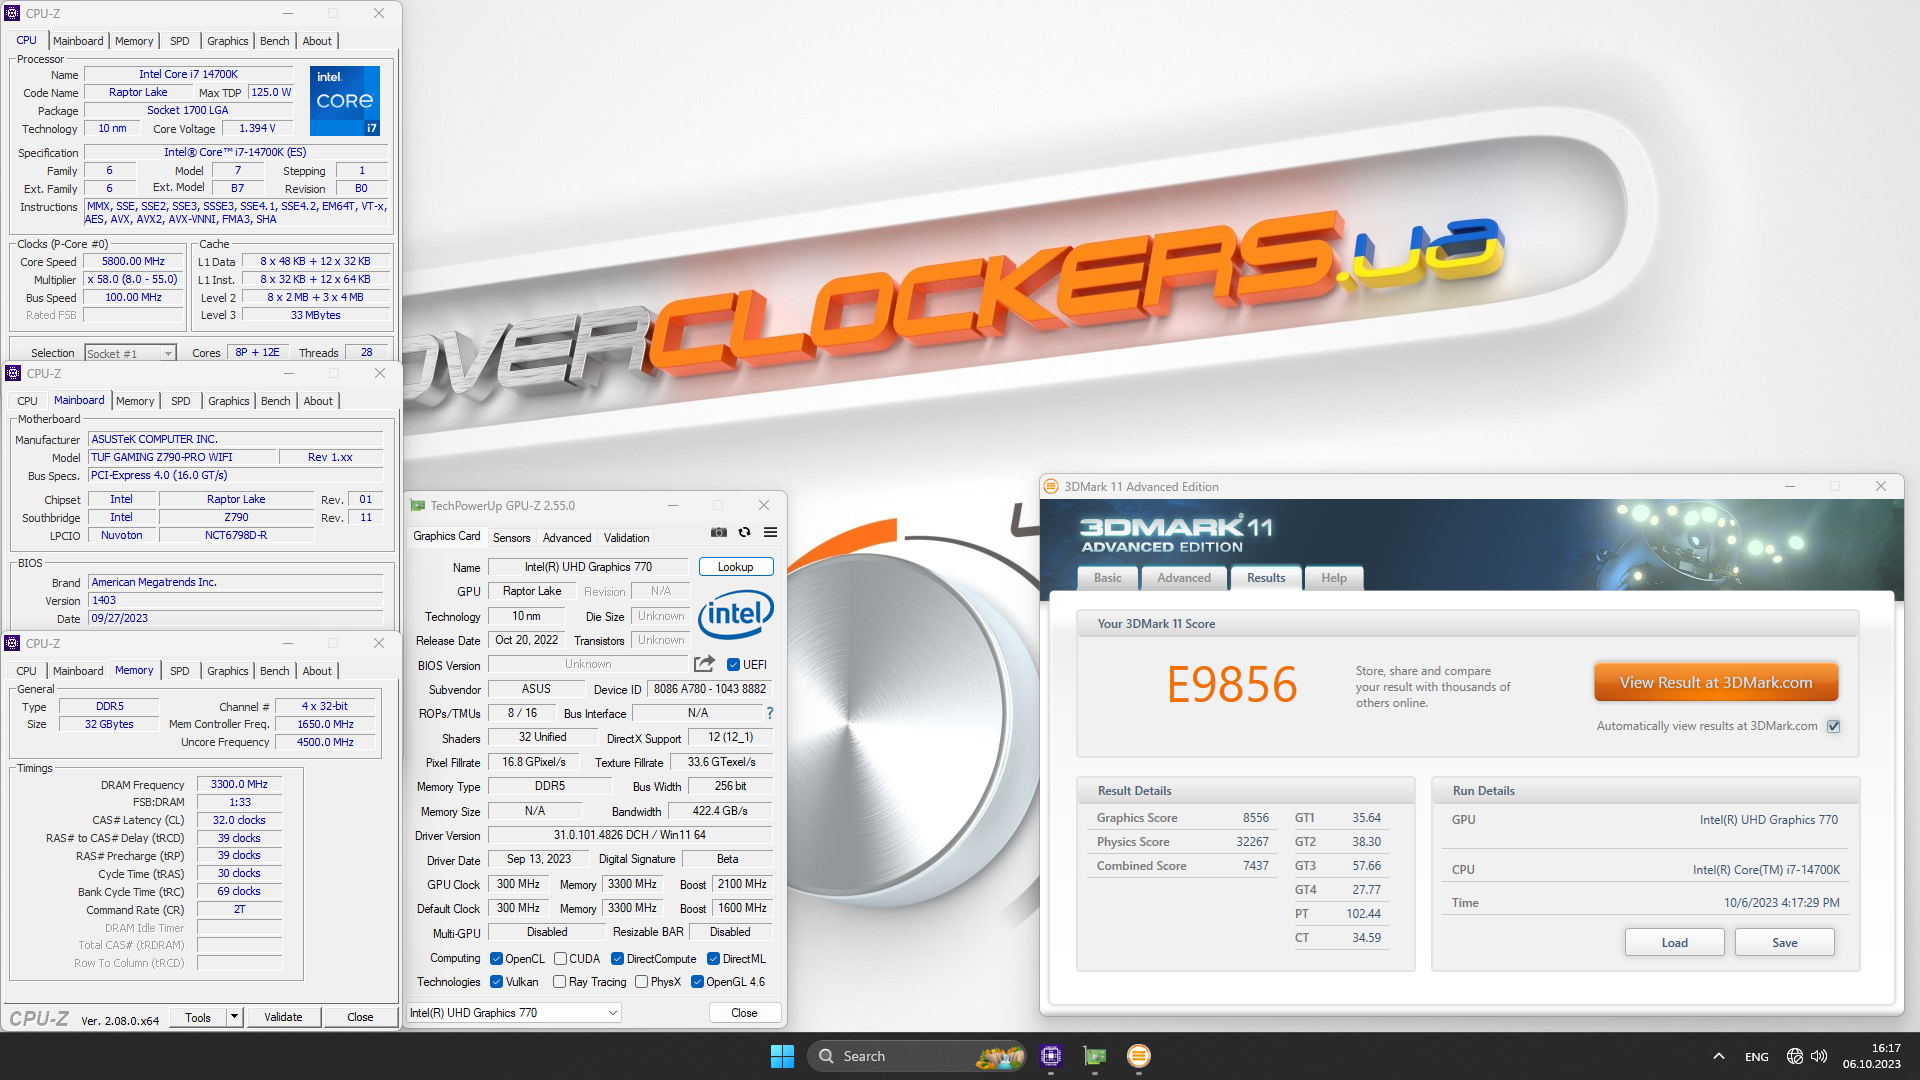1920x1080 pixels.
Task: Click the DRAM Frequency 3300.0 MHz value
Action: [x=239, y=785]
